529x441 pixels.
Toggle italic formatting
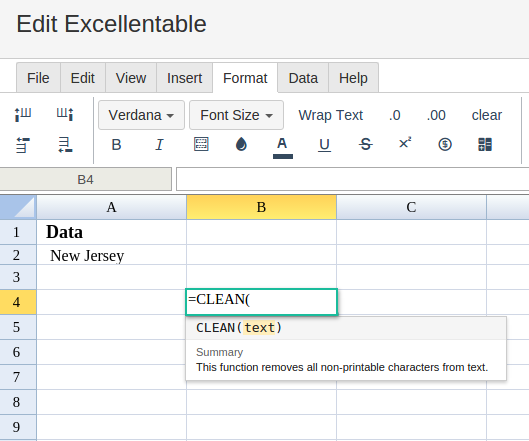[x=159, y=145]
